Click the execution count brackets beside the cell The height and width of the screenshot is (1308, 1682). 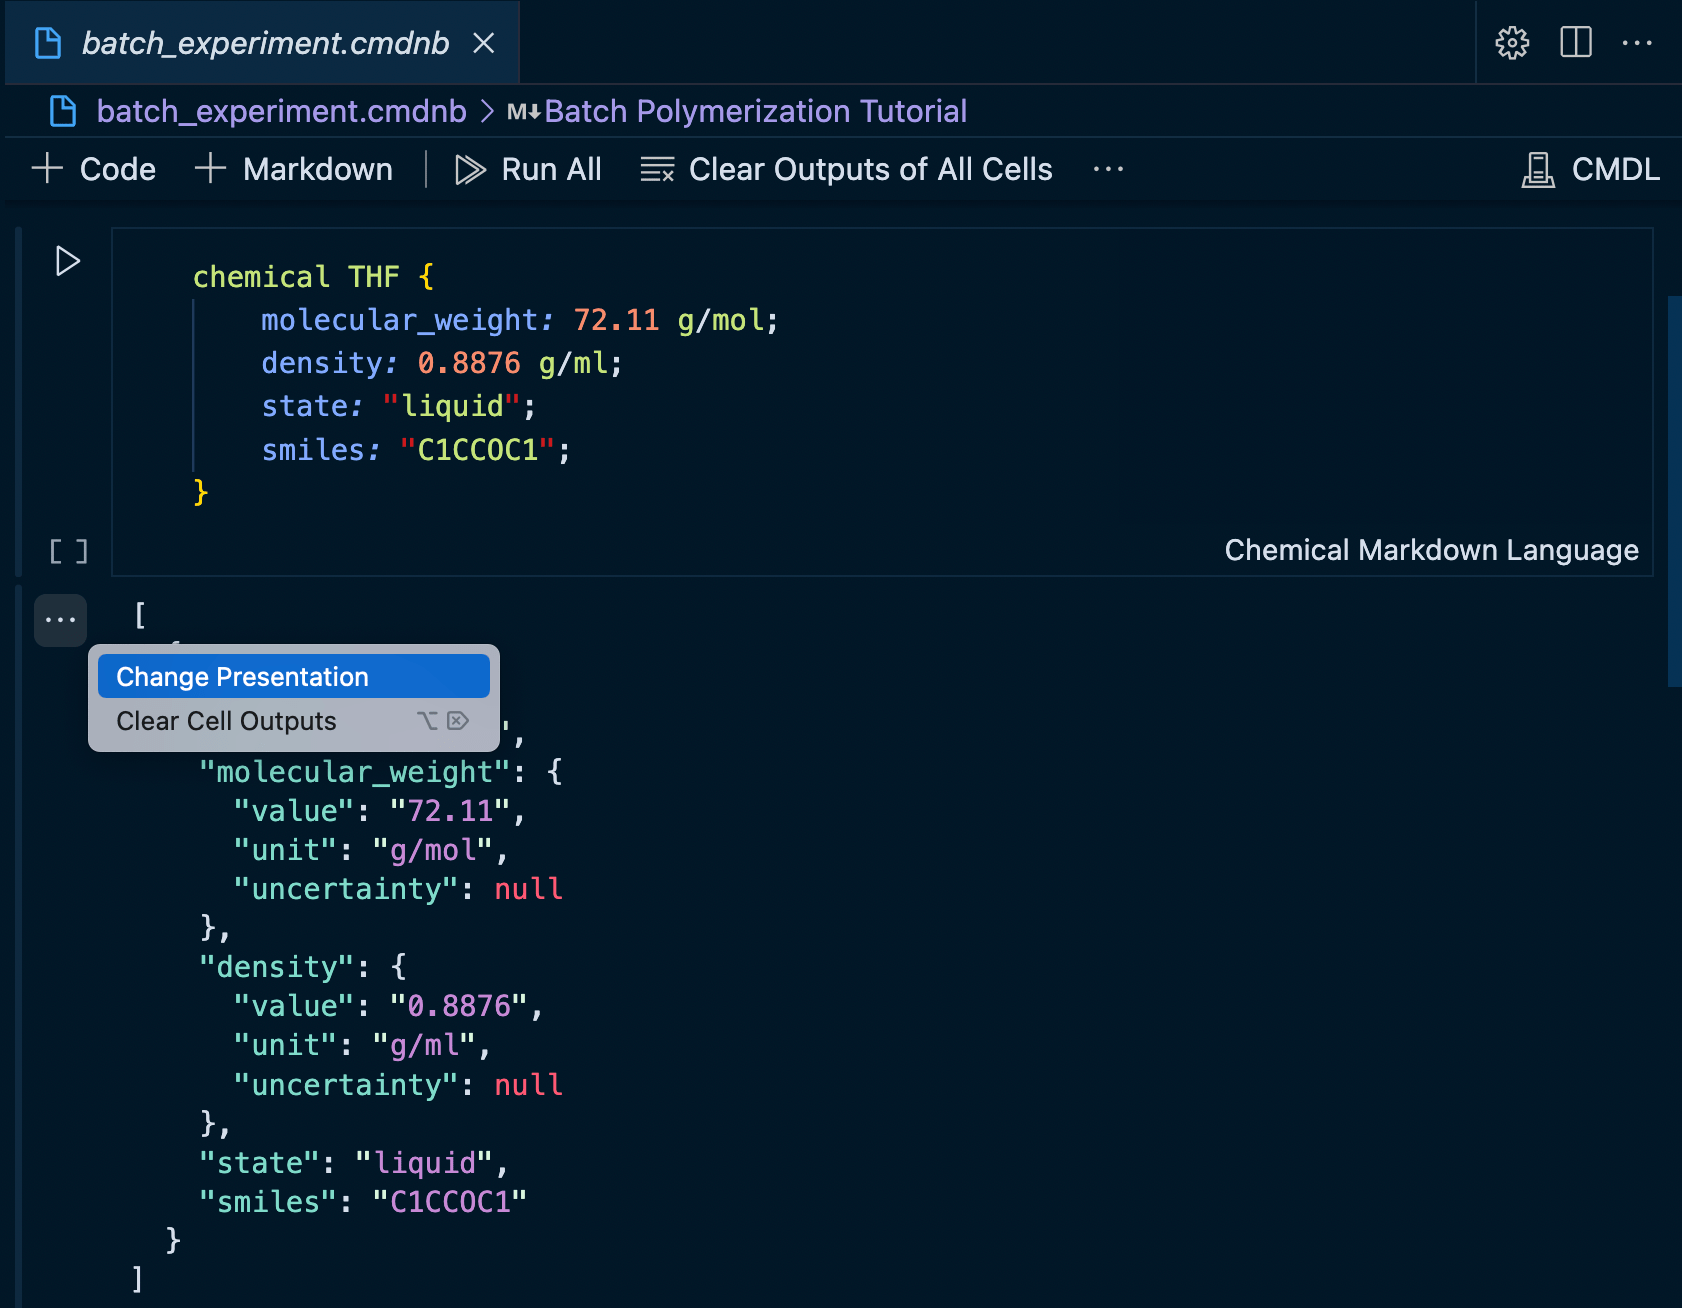(68, 549)
